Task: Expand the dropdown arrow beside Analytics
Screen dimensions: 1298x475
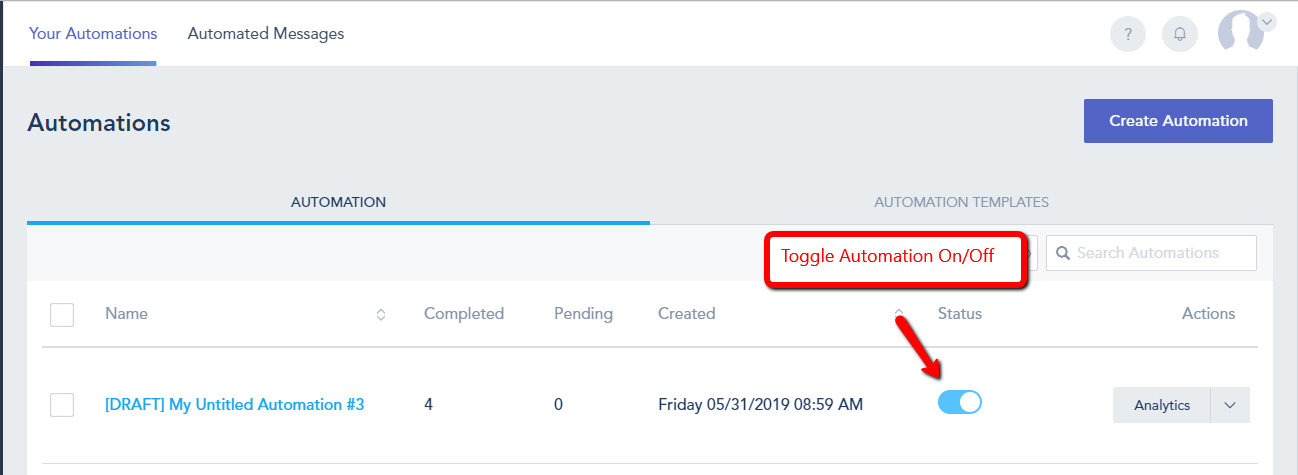Action: click(x=1230, y=405)
